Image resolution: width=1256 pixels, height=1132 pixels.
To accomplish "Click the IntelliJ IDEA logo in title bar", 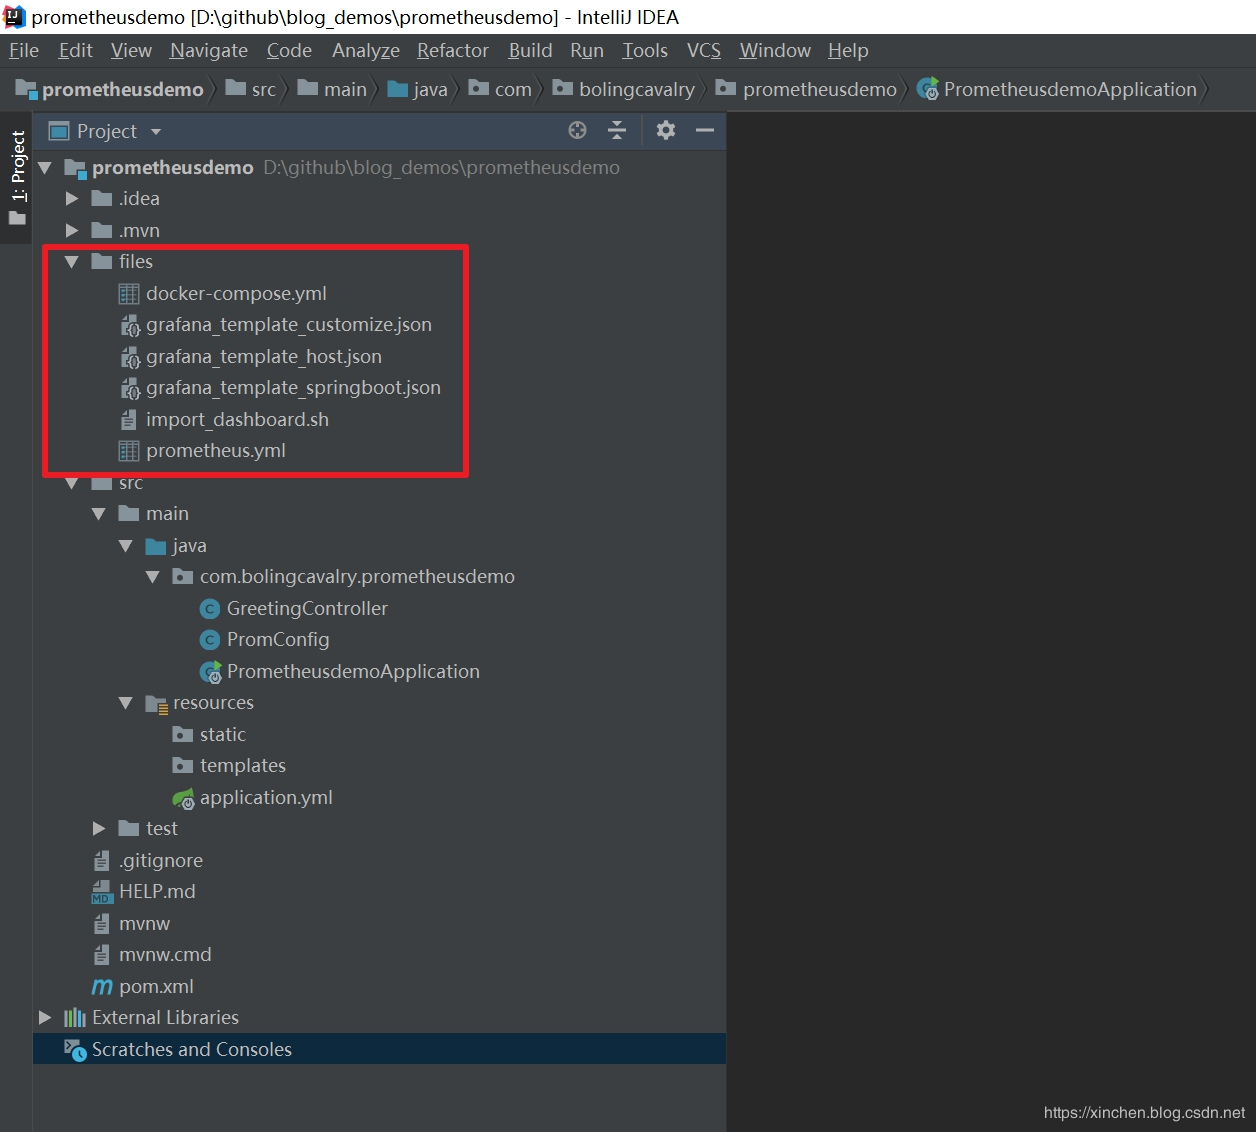I will [x=14, y=17].
